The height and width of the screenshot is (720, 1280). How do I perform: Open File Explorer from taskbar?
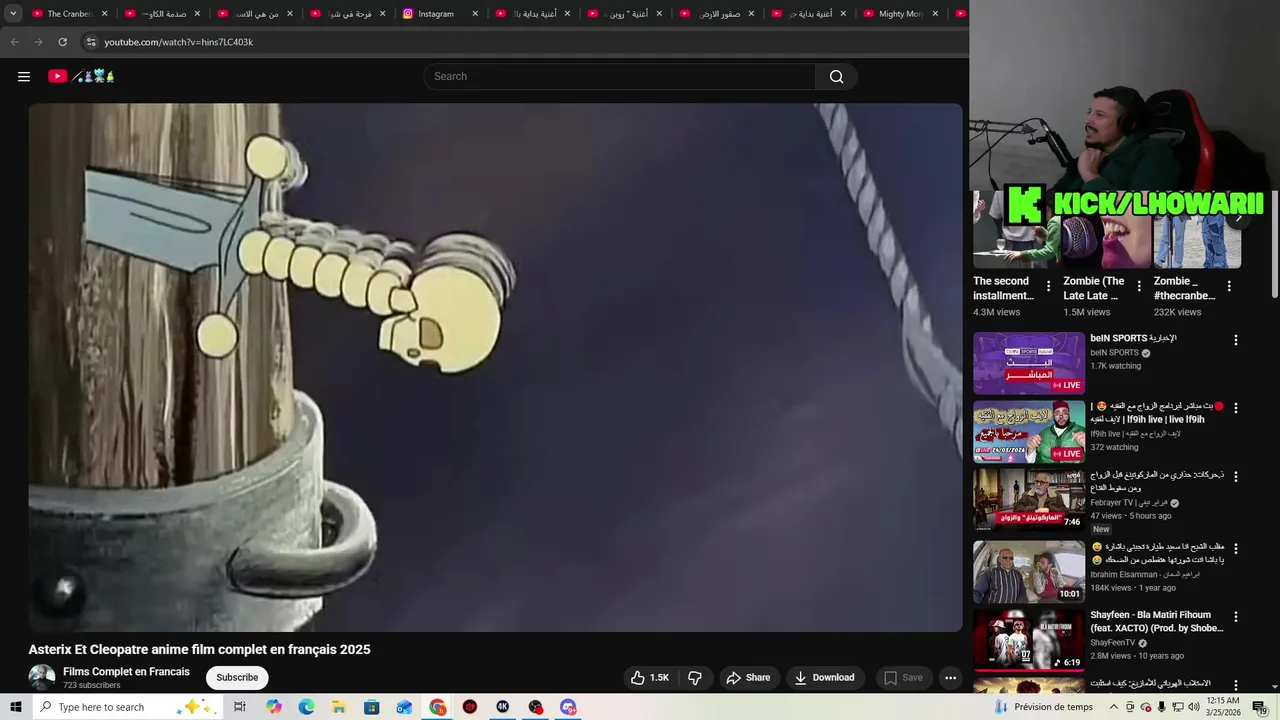(339, 707)
